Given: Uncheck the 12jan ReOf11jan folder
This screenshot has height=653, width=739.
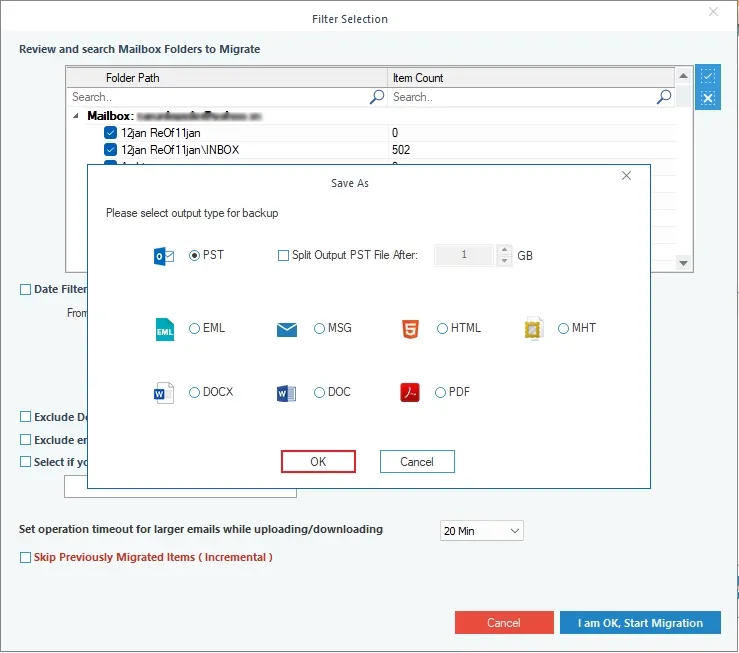Looking at the screenshot, I should [110, 133].
